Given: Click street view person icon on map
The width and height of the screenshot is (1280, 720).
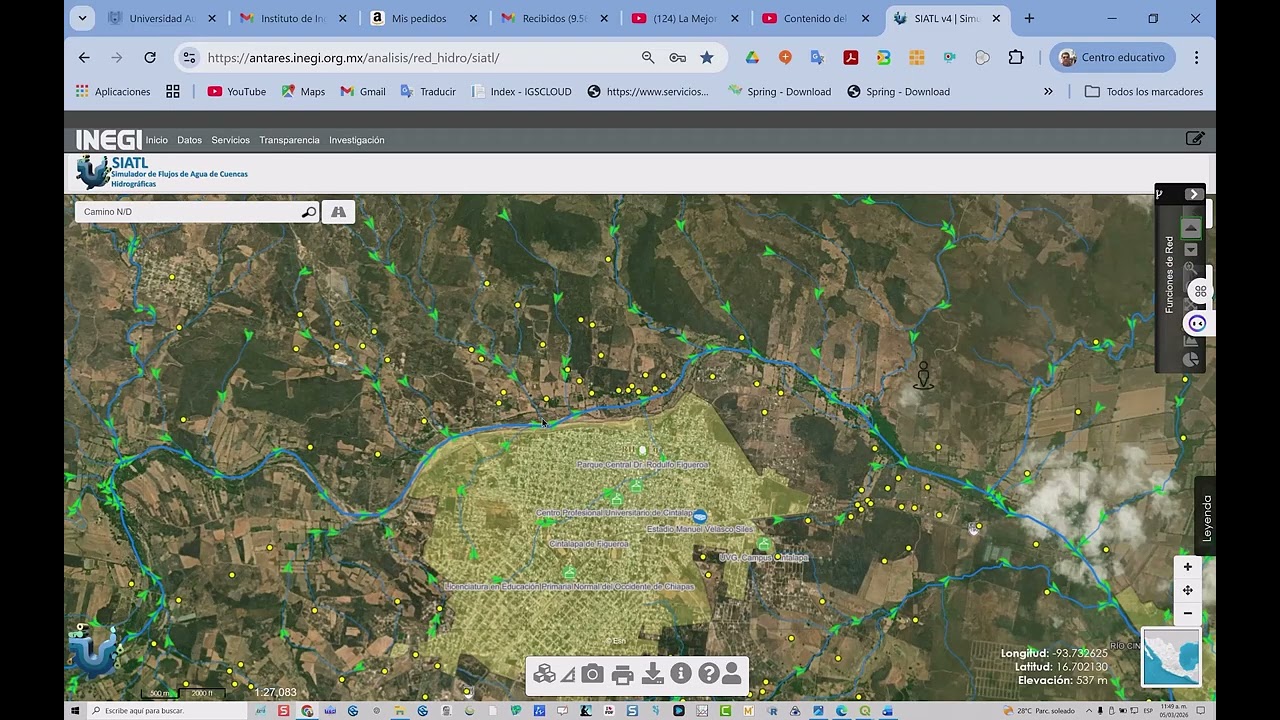Looking at the screenshot, I should [924, 376].
